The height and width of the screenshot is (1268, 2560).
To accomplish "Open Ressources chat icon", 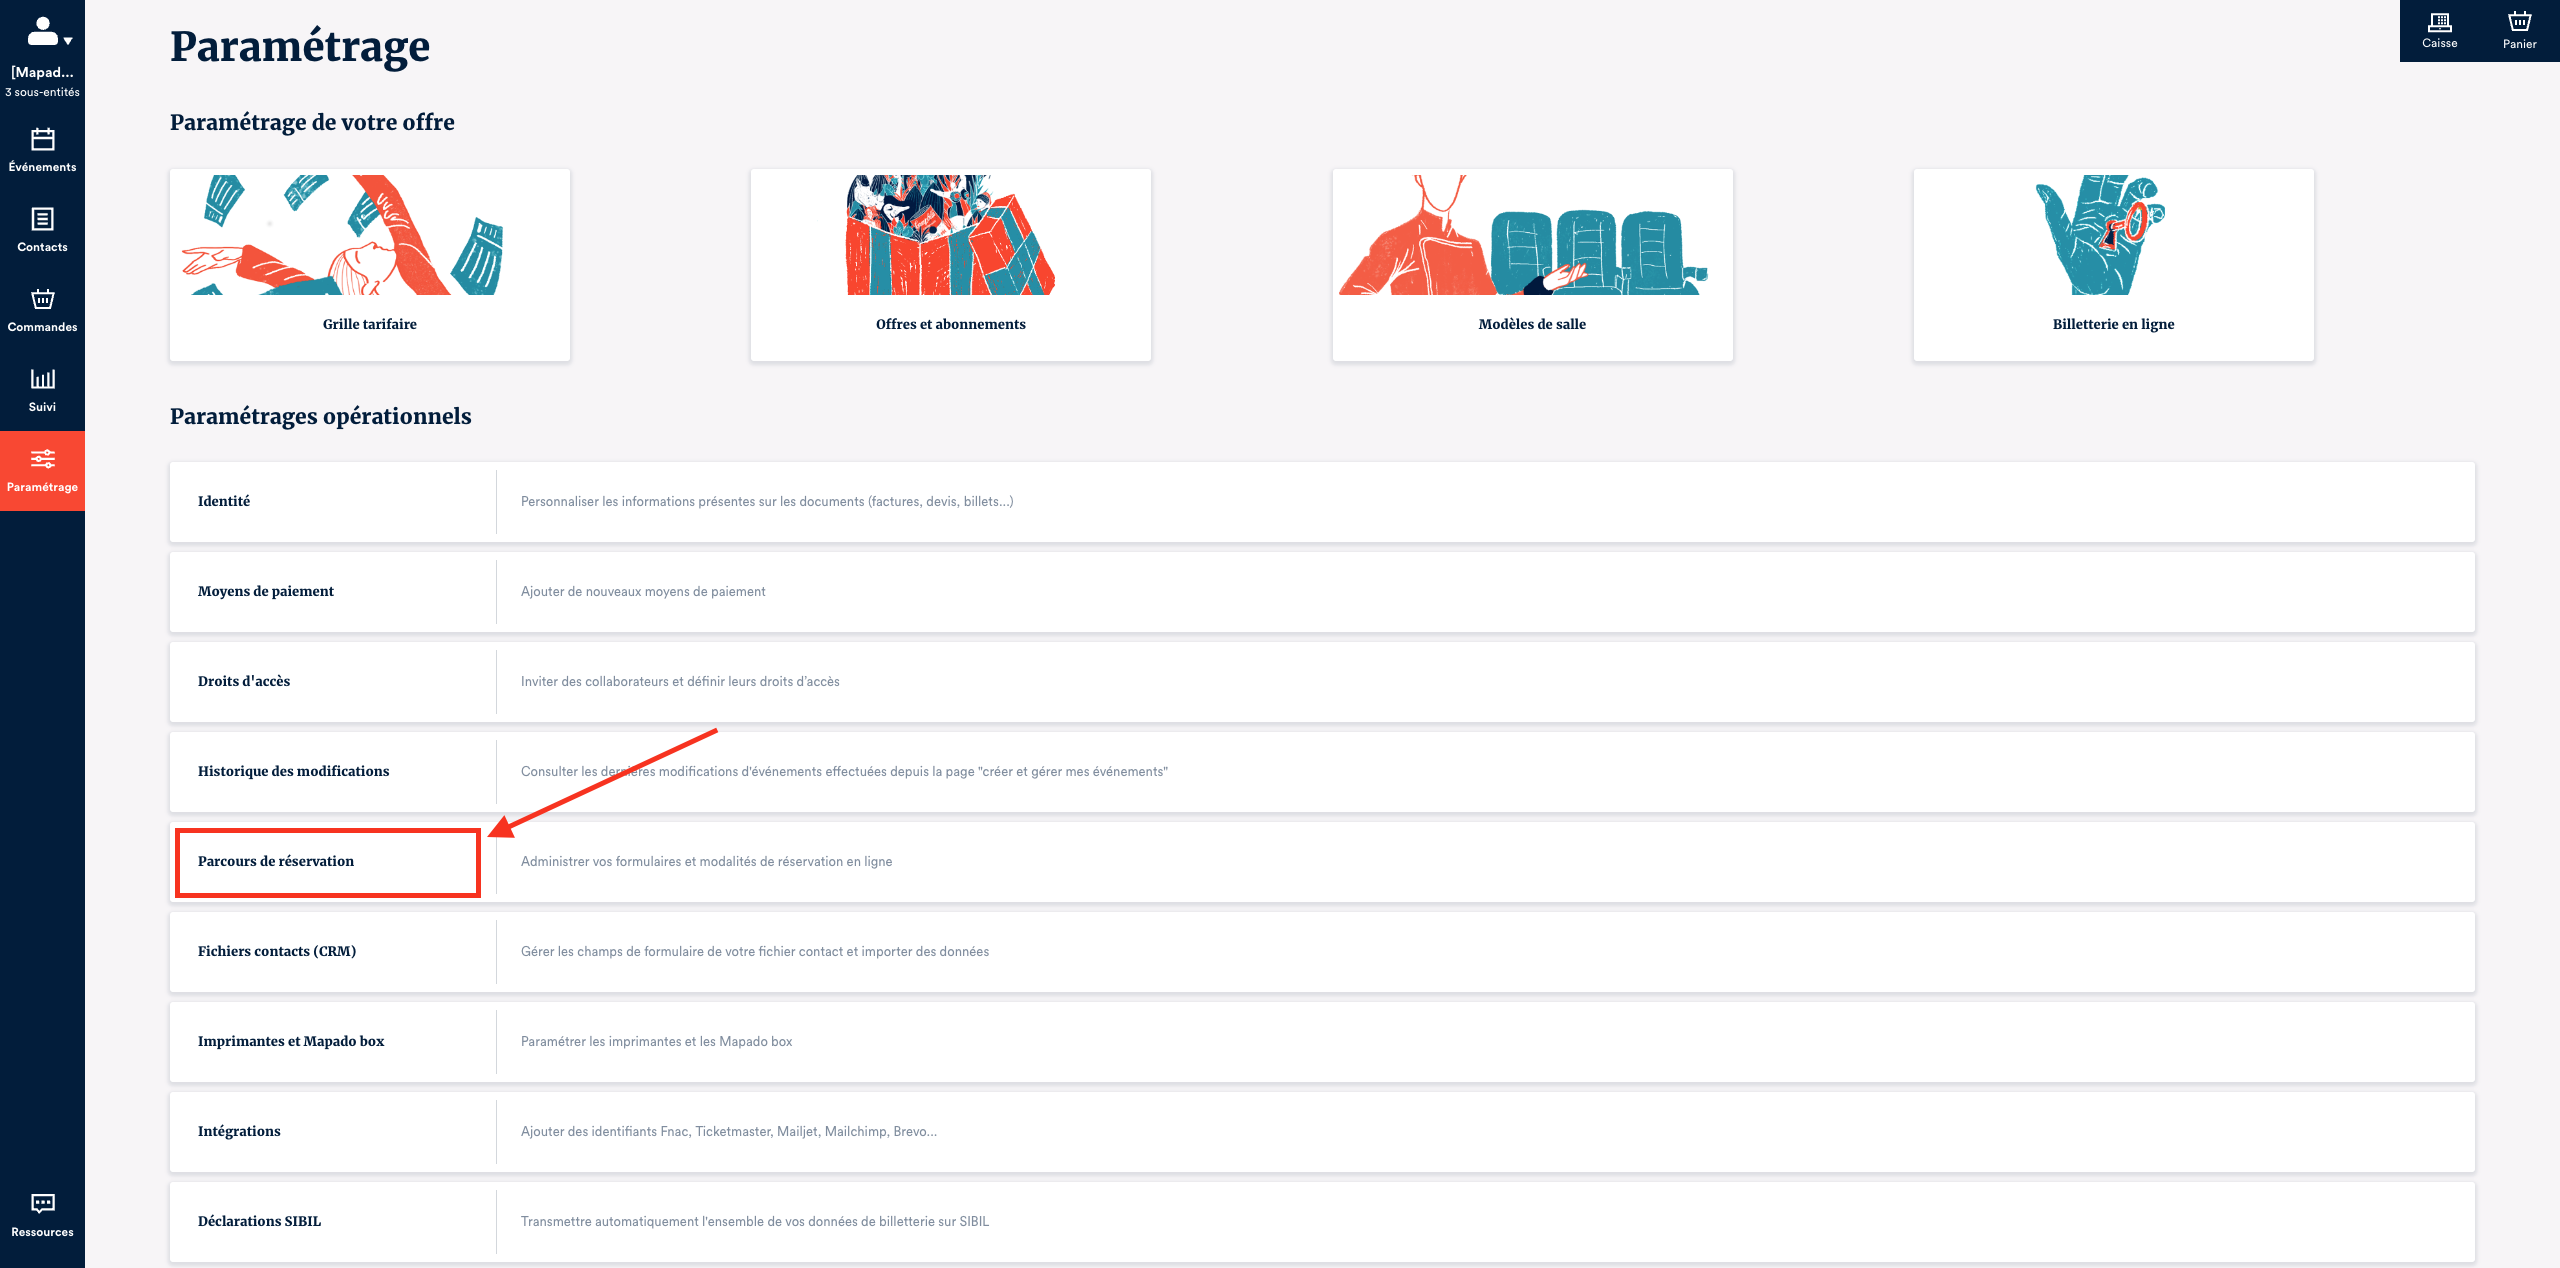I will click(42, 1204).
